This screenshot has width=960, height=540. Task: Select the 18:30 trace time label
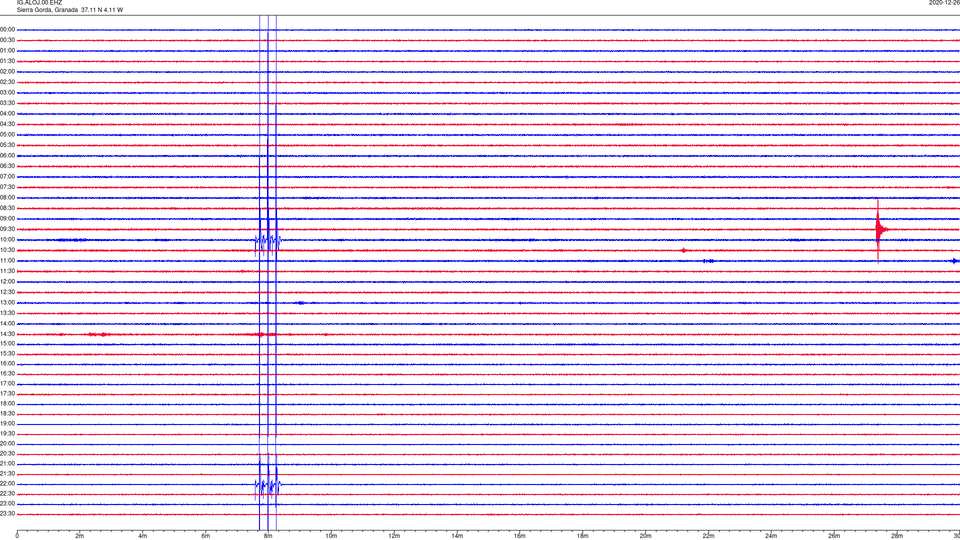click(7, 414)
